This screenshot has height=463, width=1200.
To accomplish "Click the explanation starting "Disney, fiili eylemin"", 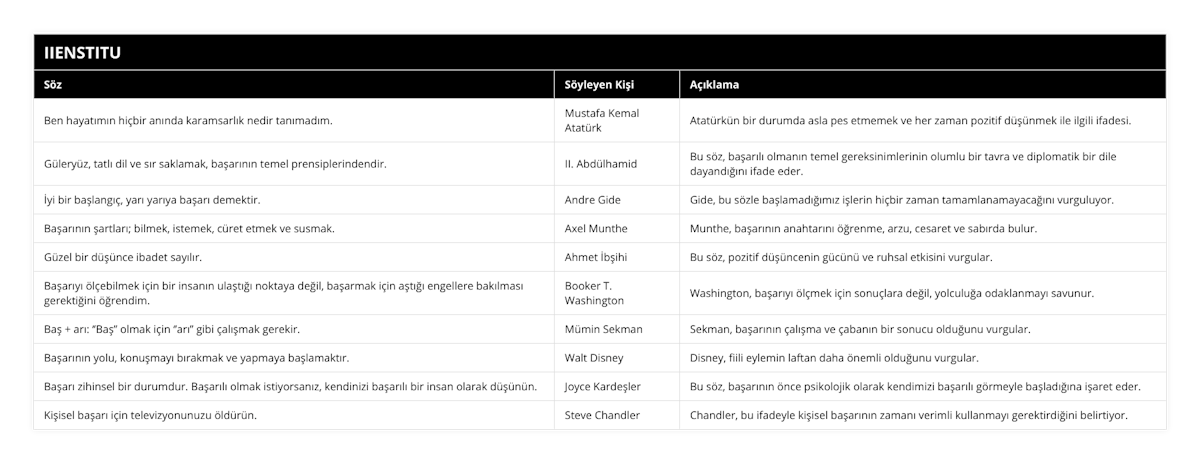I will [836, 357].
